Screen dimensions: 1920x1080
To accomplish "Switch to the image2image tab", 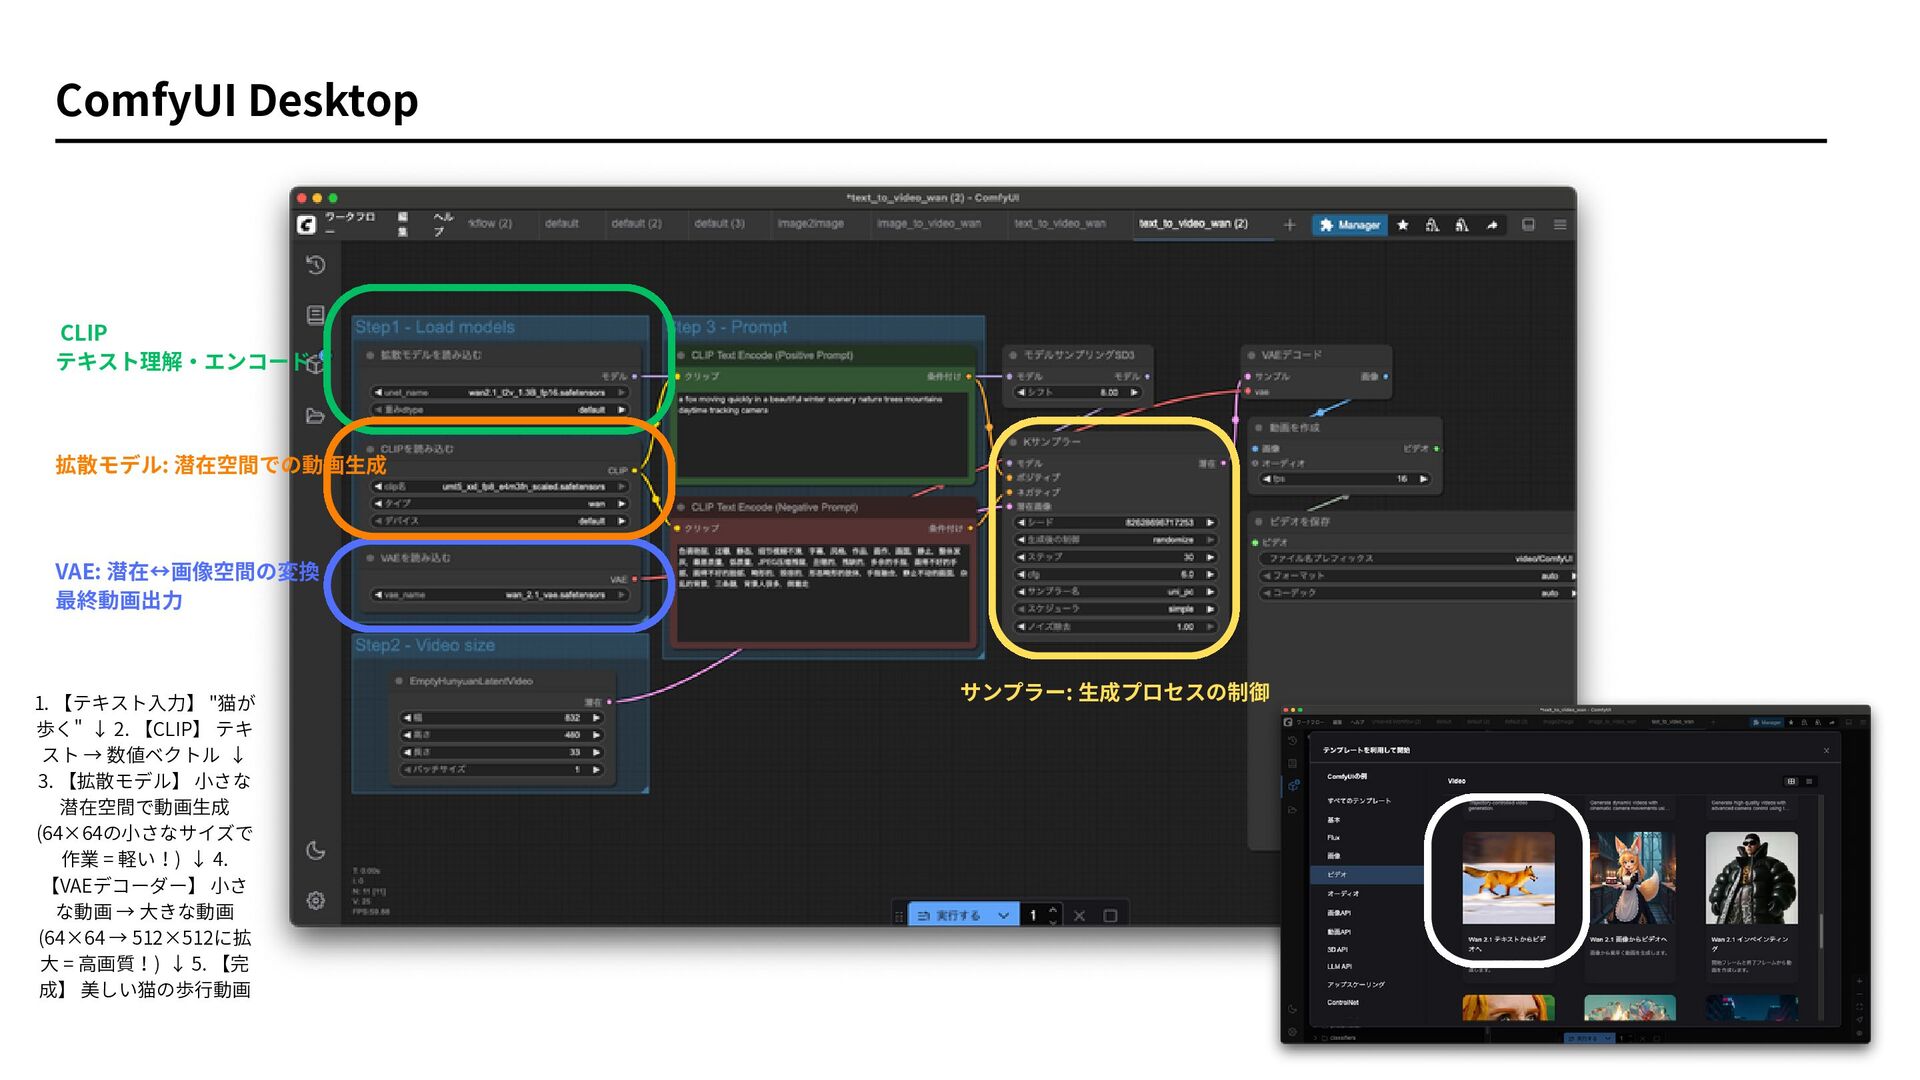I will 811,224.
